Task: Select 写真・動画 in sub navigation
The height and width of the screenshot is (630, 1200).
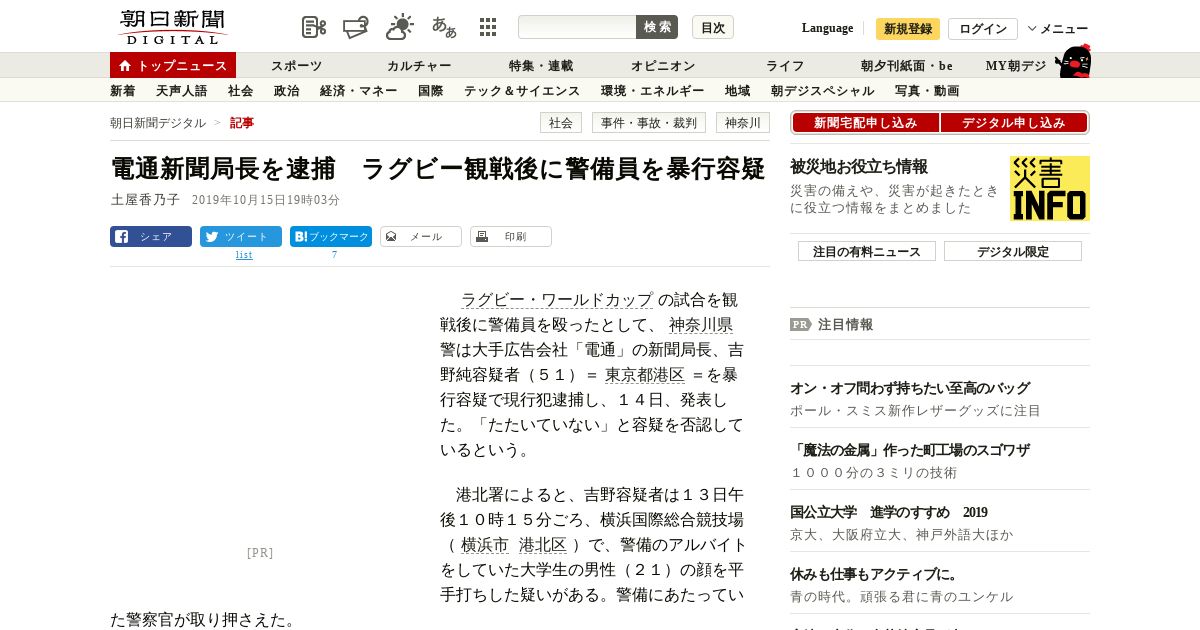Action: (x=927, y=91)
